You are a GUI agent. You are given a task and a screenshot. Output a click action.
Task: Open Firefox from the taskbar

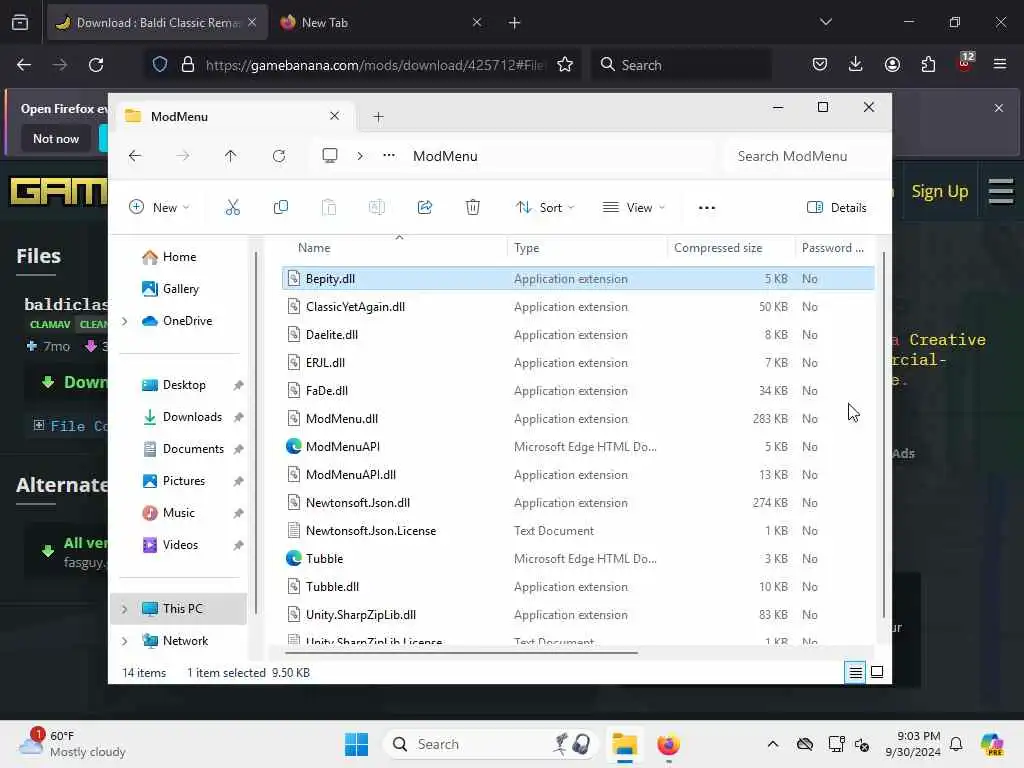click(668, 744)
